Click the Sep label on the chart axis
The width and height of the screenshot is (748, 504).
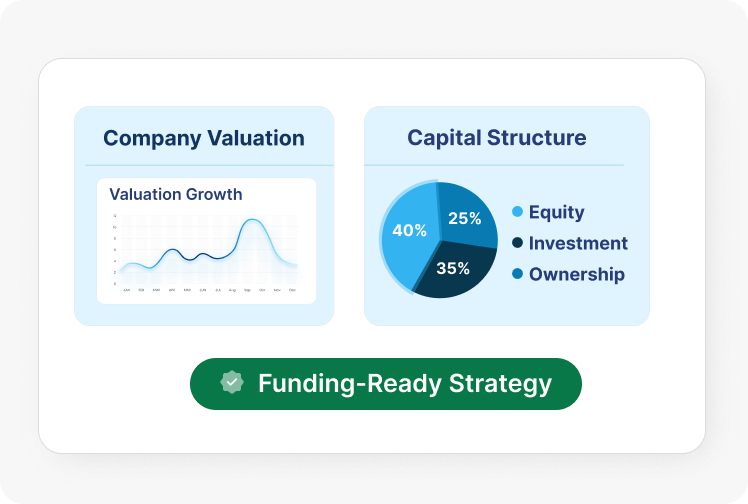click(x=247, y=290)
